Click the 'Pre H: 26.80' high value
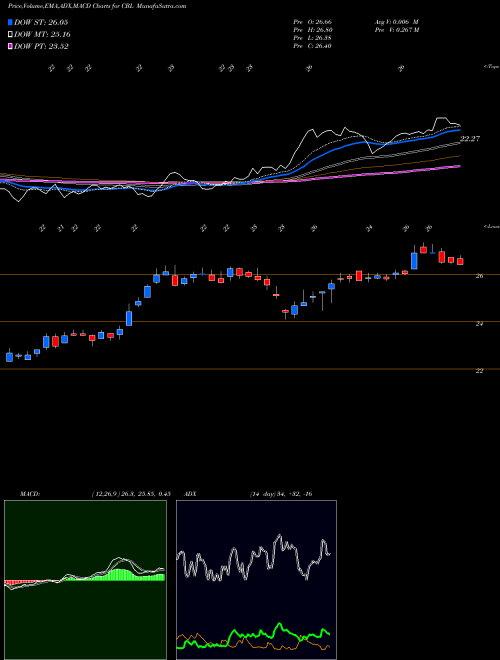Screen dimensions: 500x660 tap(313, 30)
